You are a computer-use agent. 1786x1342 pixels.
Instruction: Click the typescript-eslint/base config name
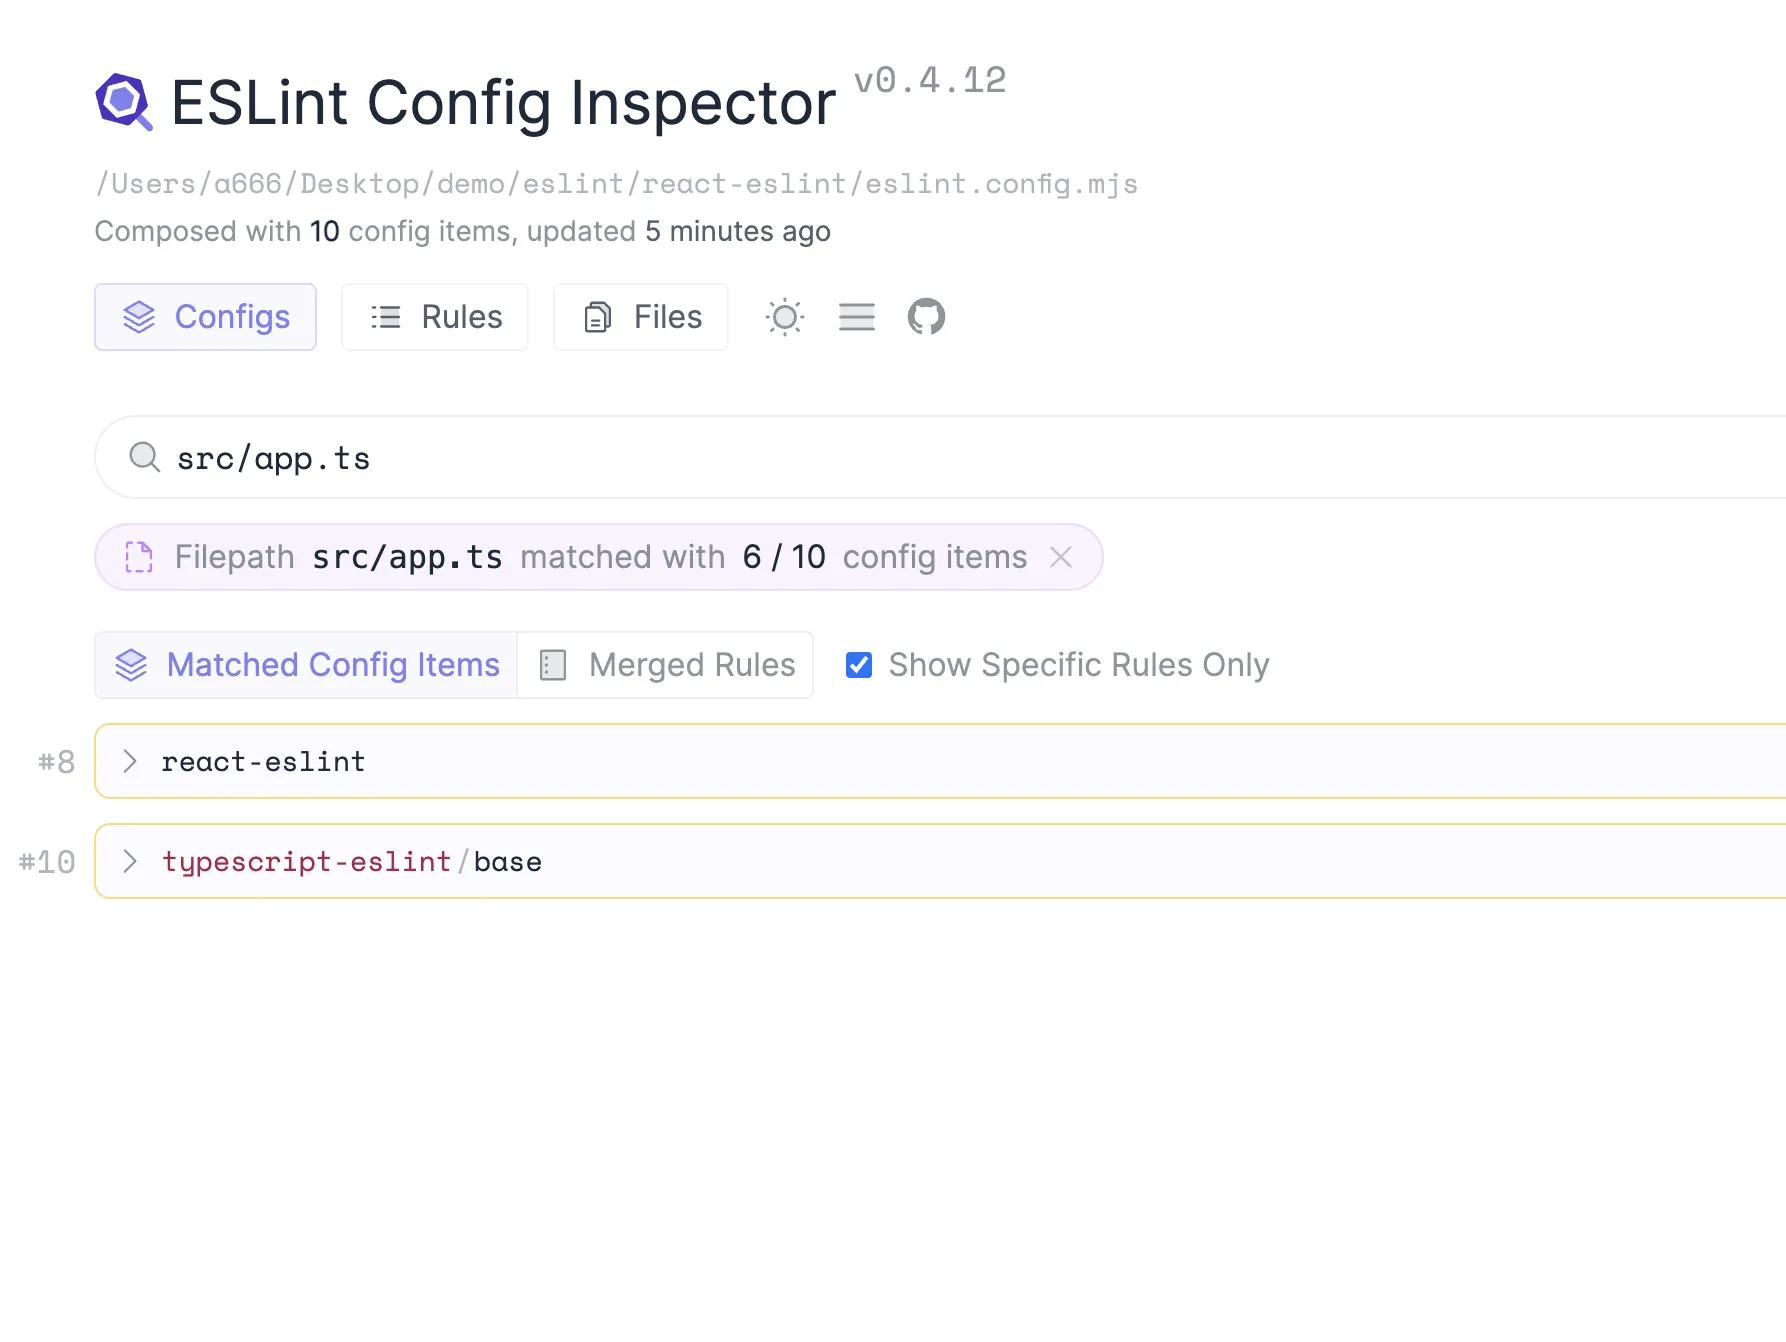[352, 861]
